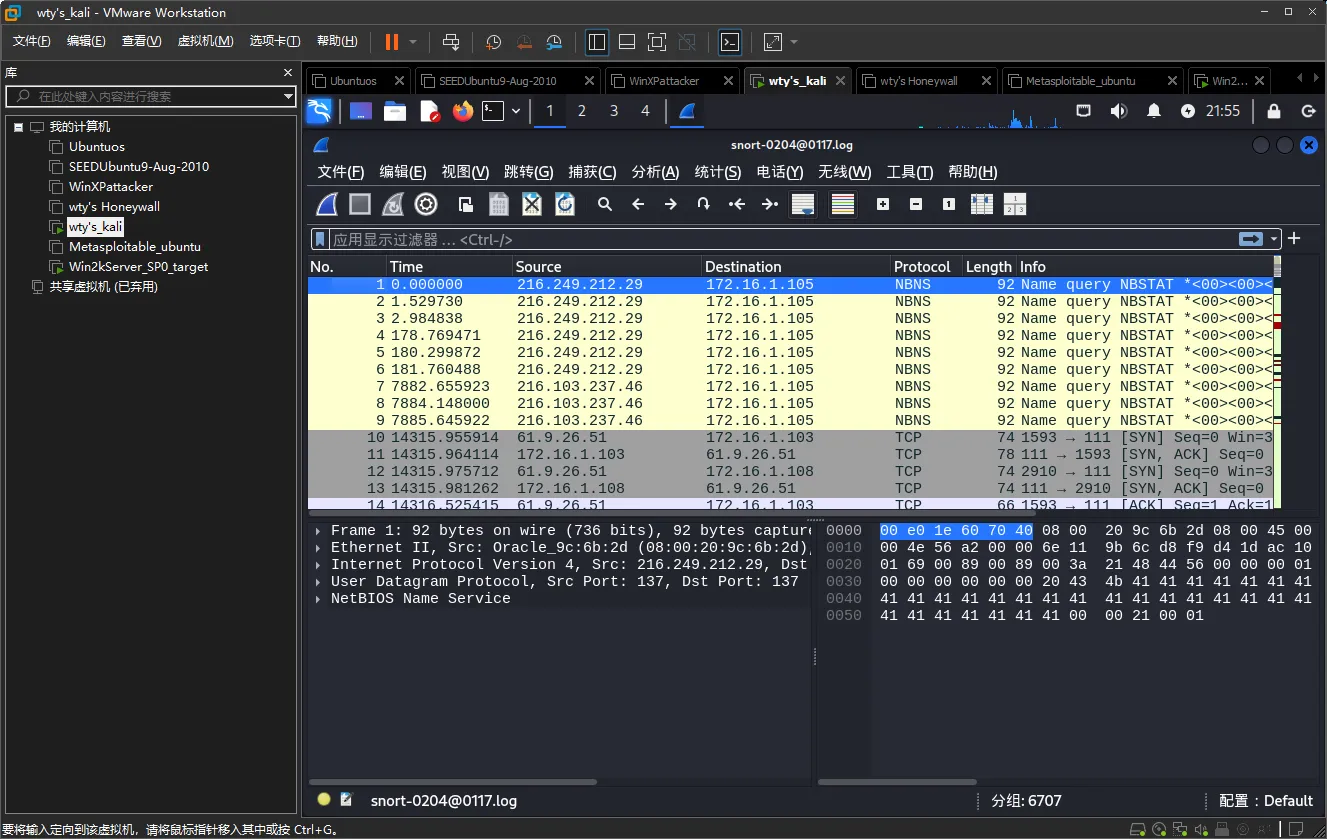
Task: Expand the NetBIOS Name Service detail row
Action: point(318,599)
